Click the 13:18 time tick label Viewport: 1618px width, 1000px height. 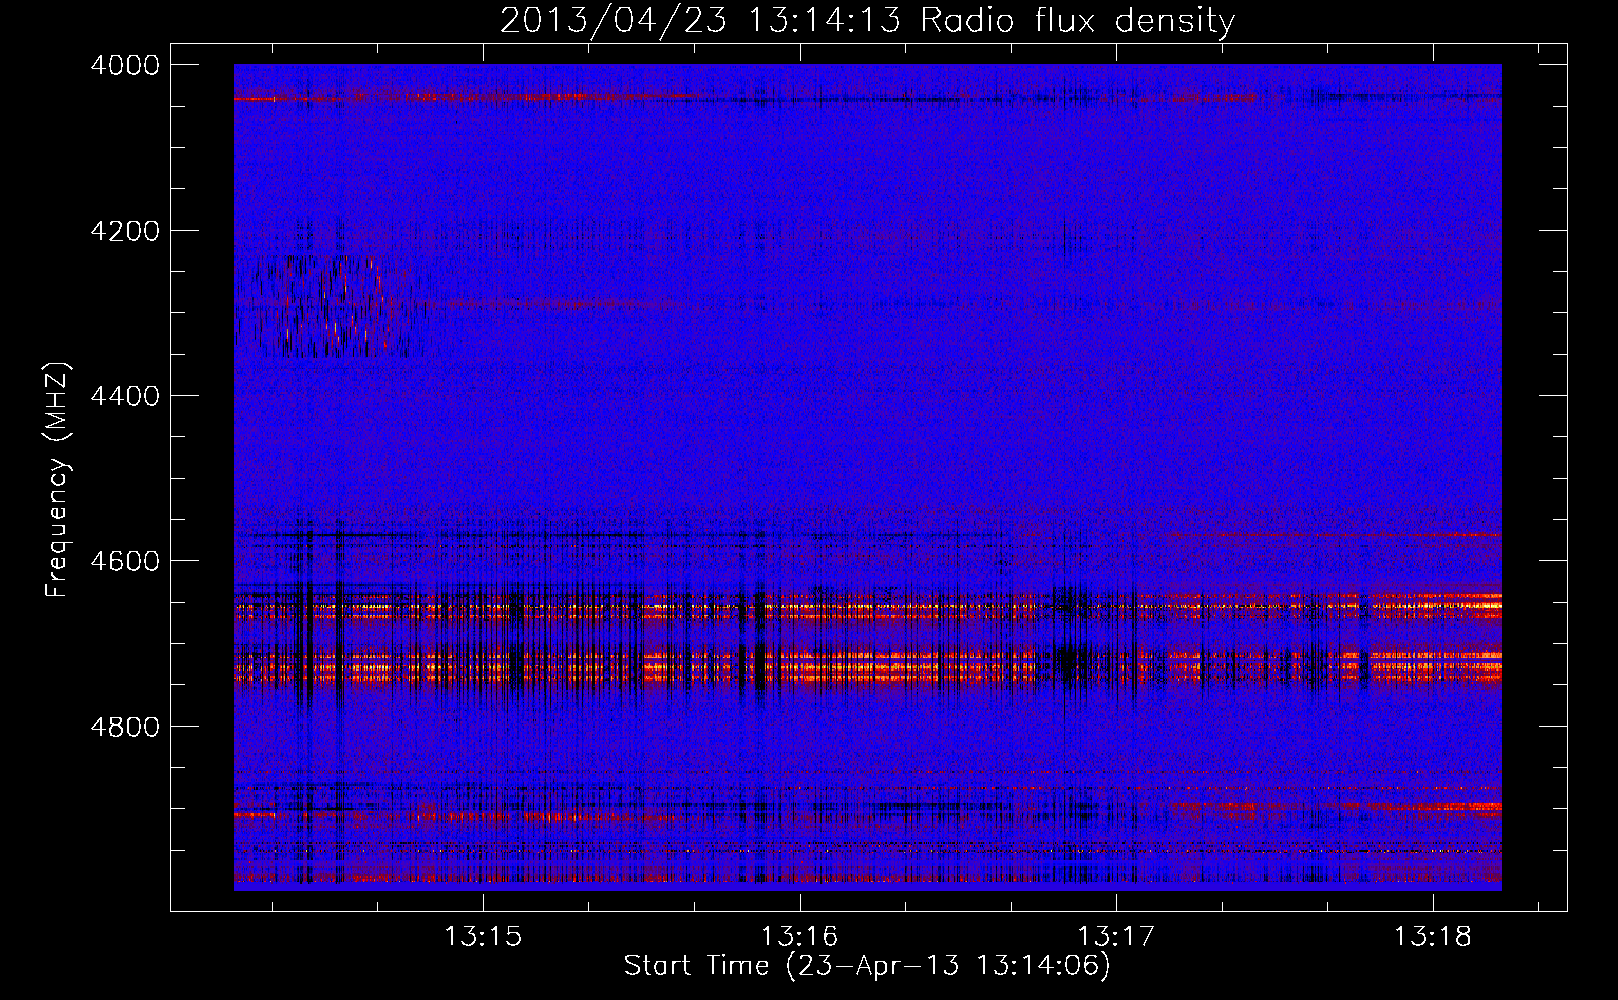tap(1432, 937)
